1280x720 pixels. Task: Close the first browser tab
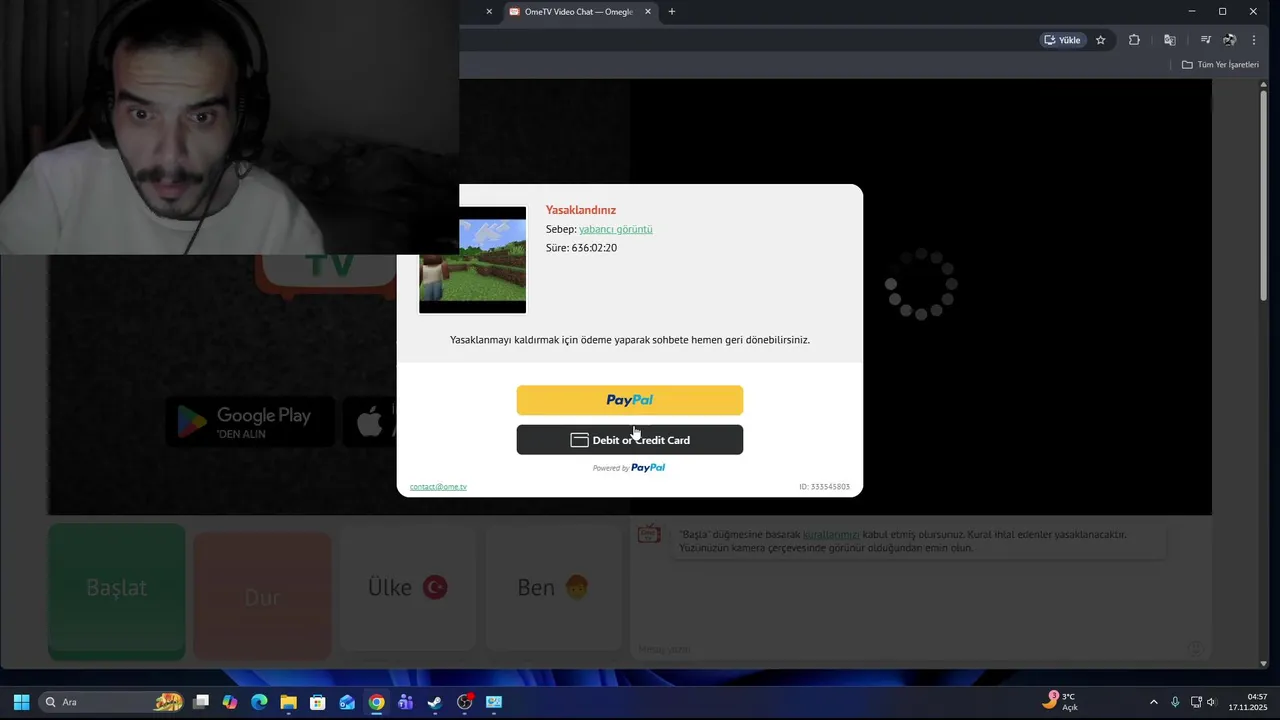coord(489,12)
